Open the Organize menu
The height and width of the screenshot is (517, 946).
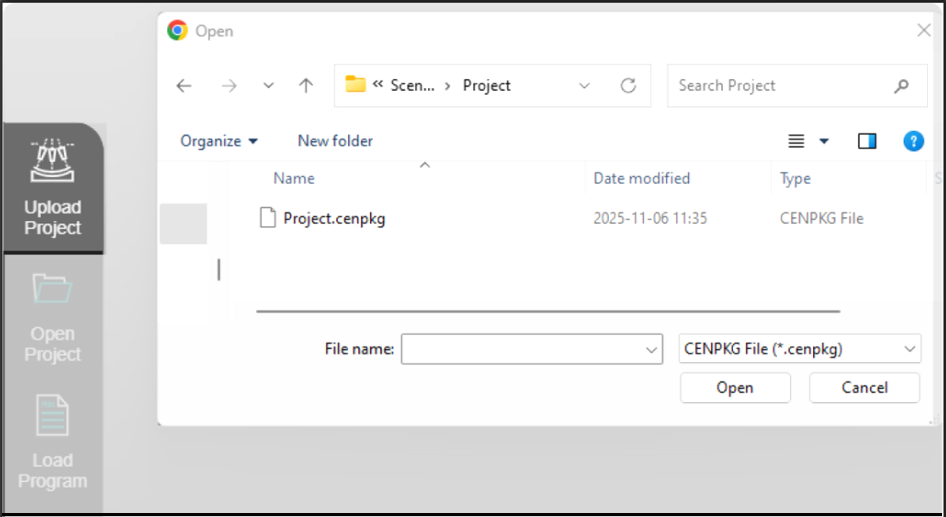(219, 141)
